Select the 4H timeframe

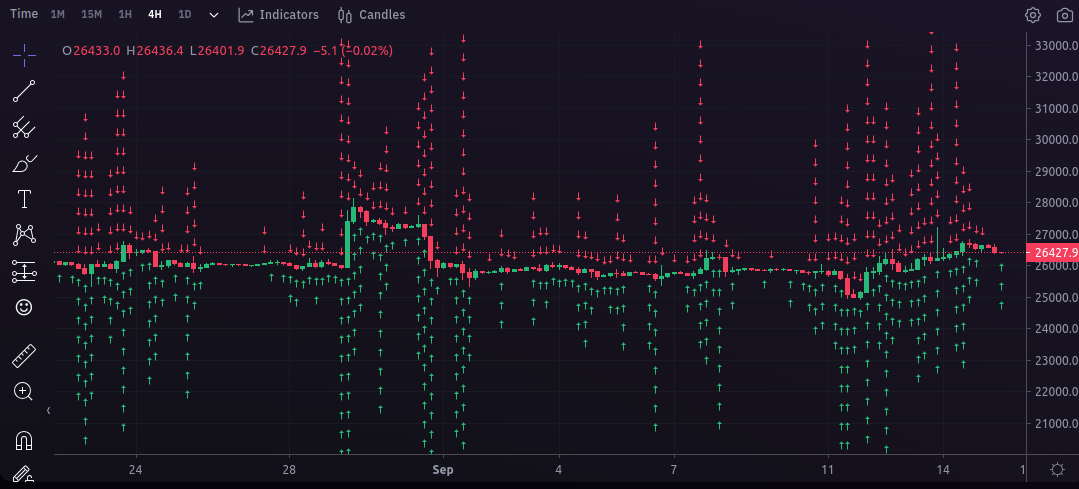click(x=155, y=14)
